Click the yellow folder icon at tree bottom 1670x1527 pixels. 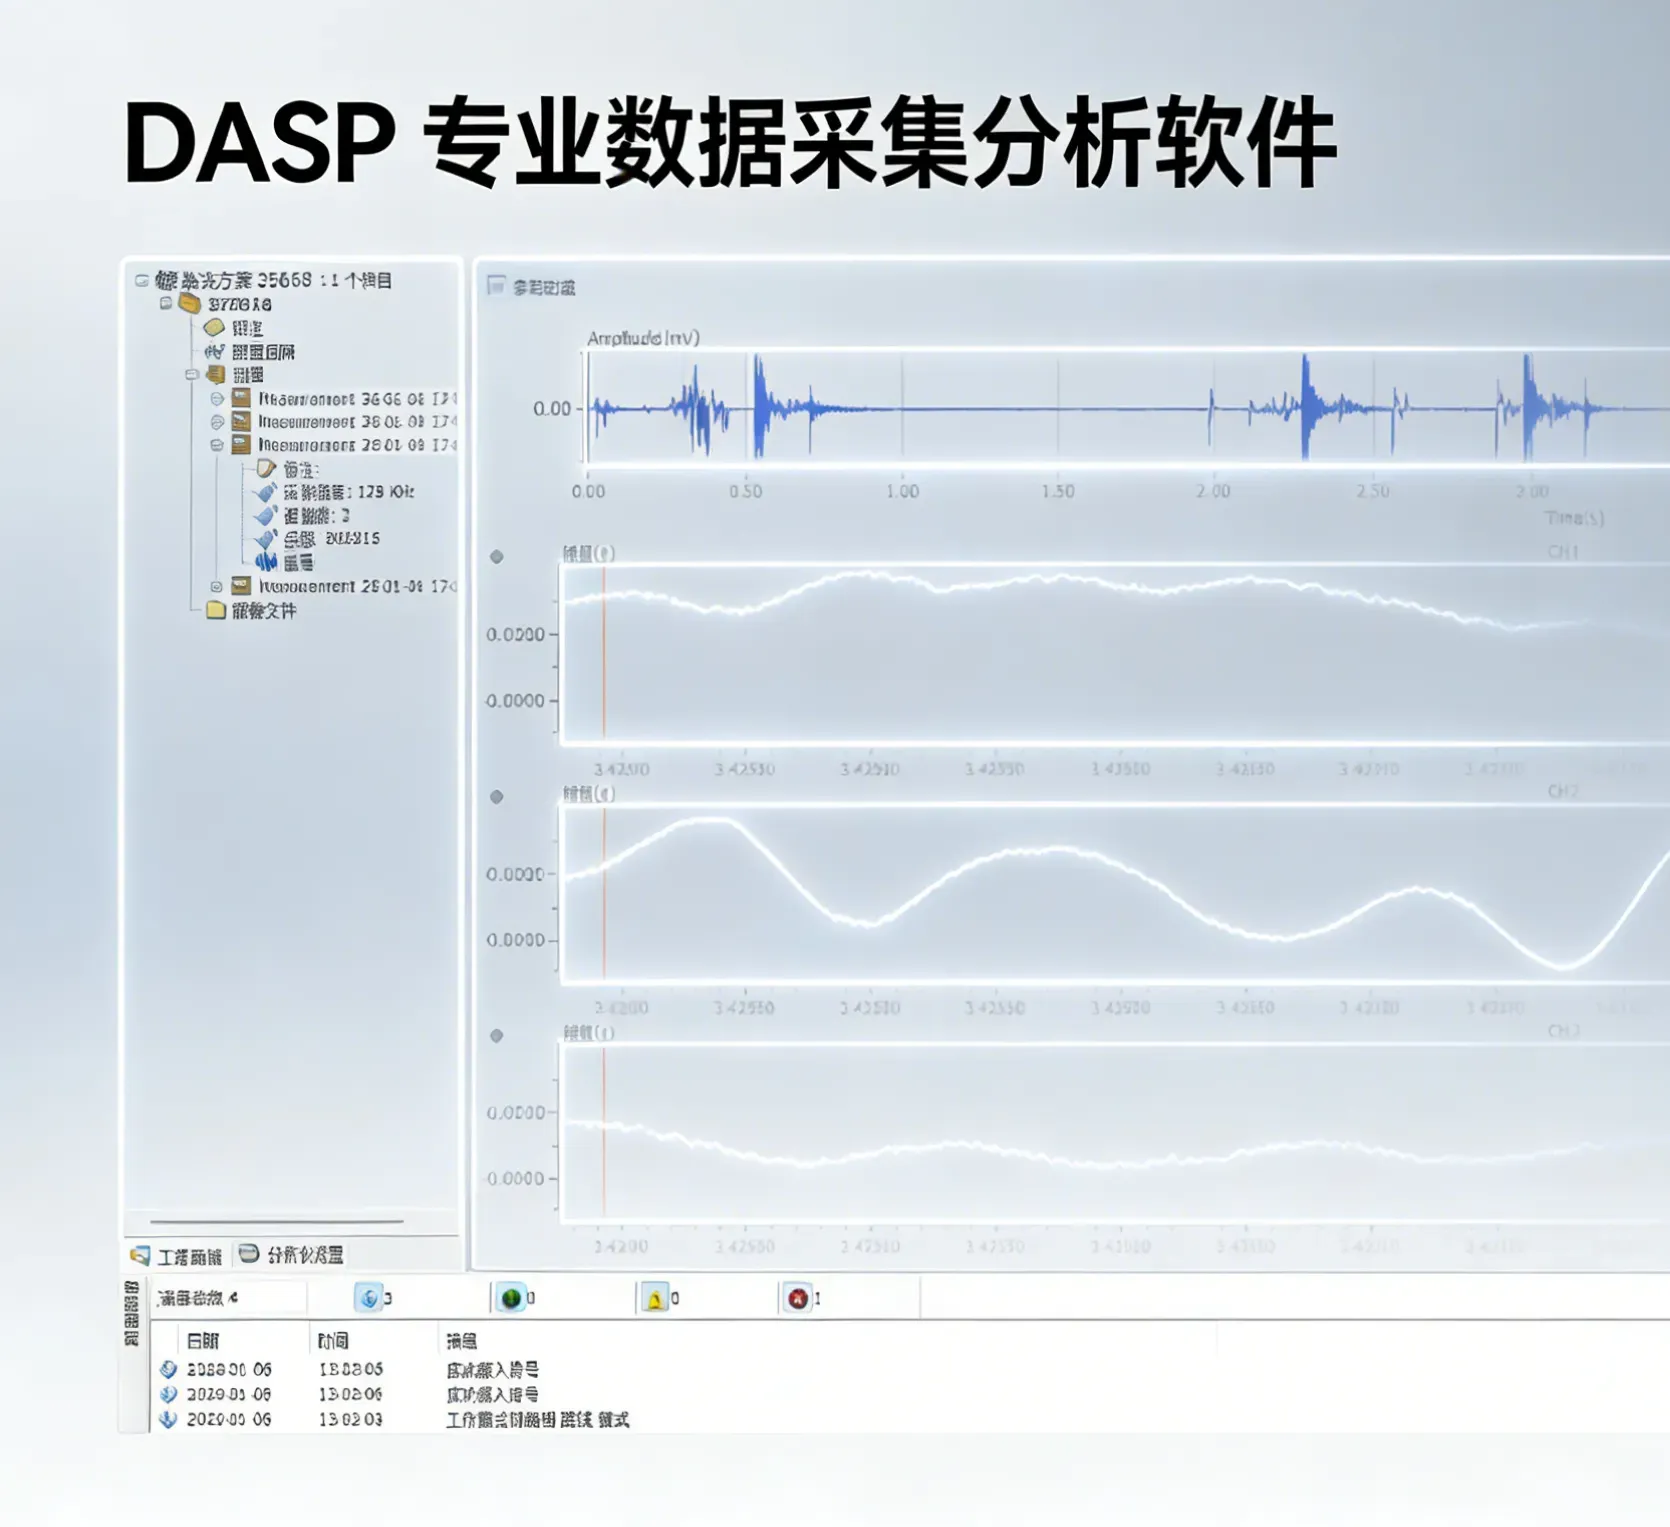215,610
